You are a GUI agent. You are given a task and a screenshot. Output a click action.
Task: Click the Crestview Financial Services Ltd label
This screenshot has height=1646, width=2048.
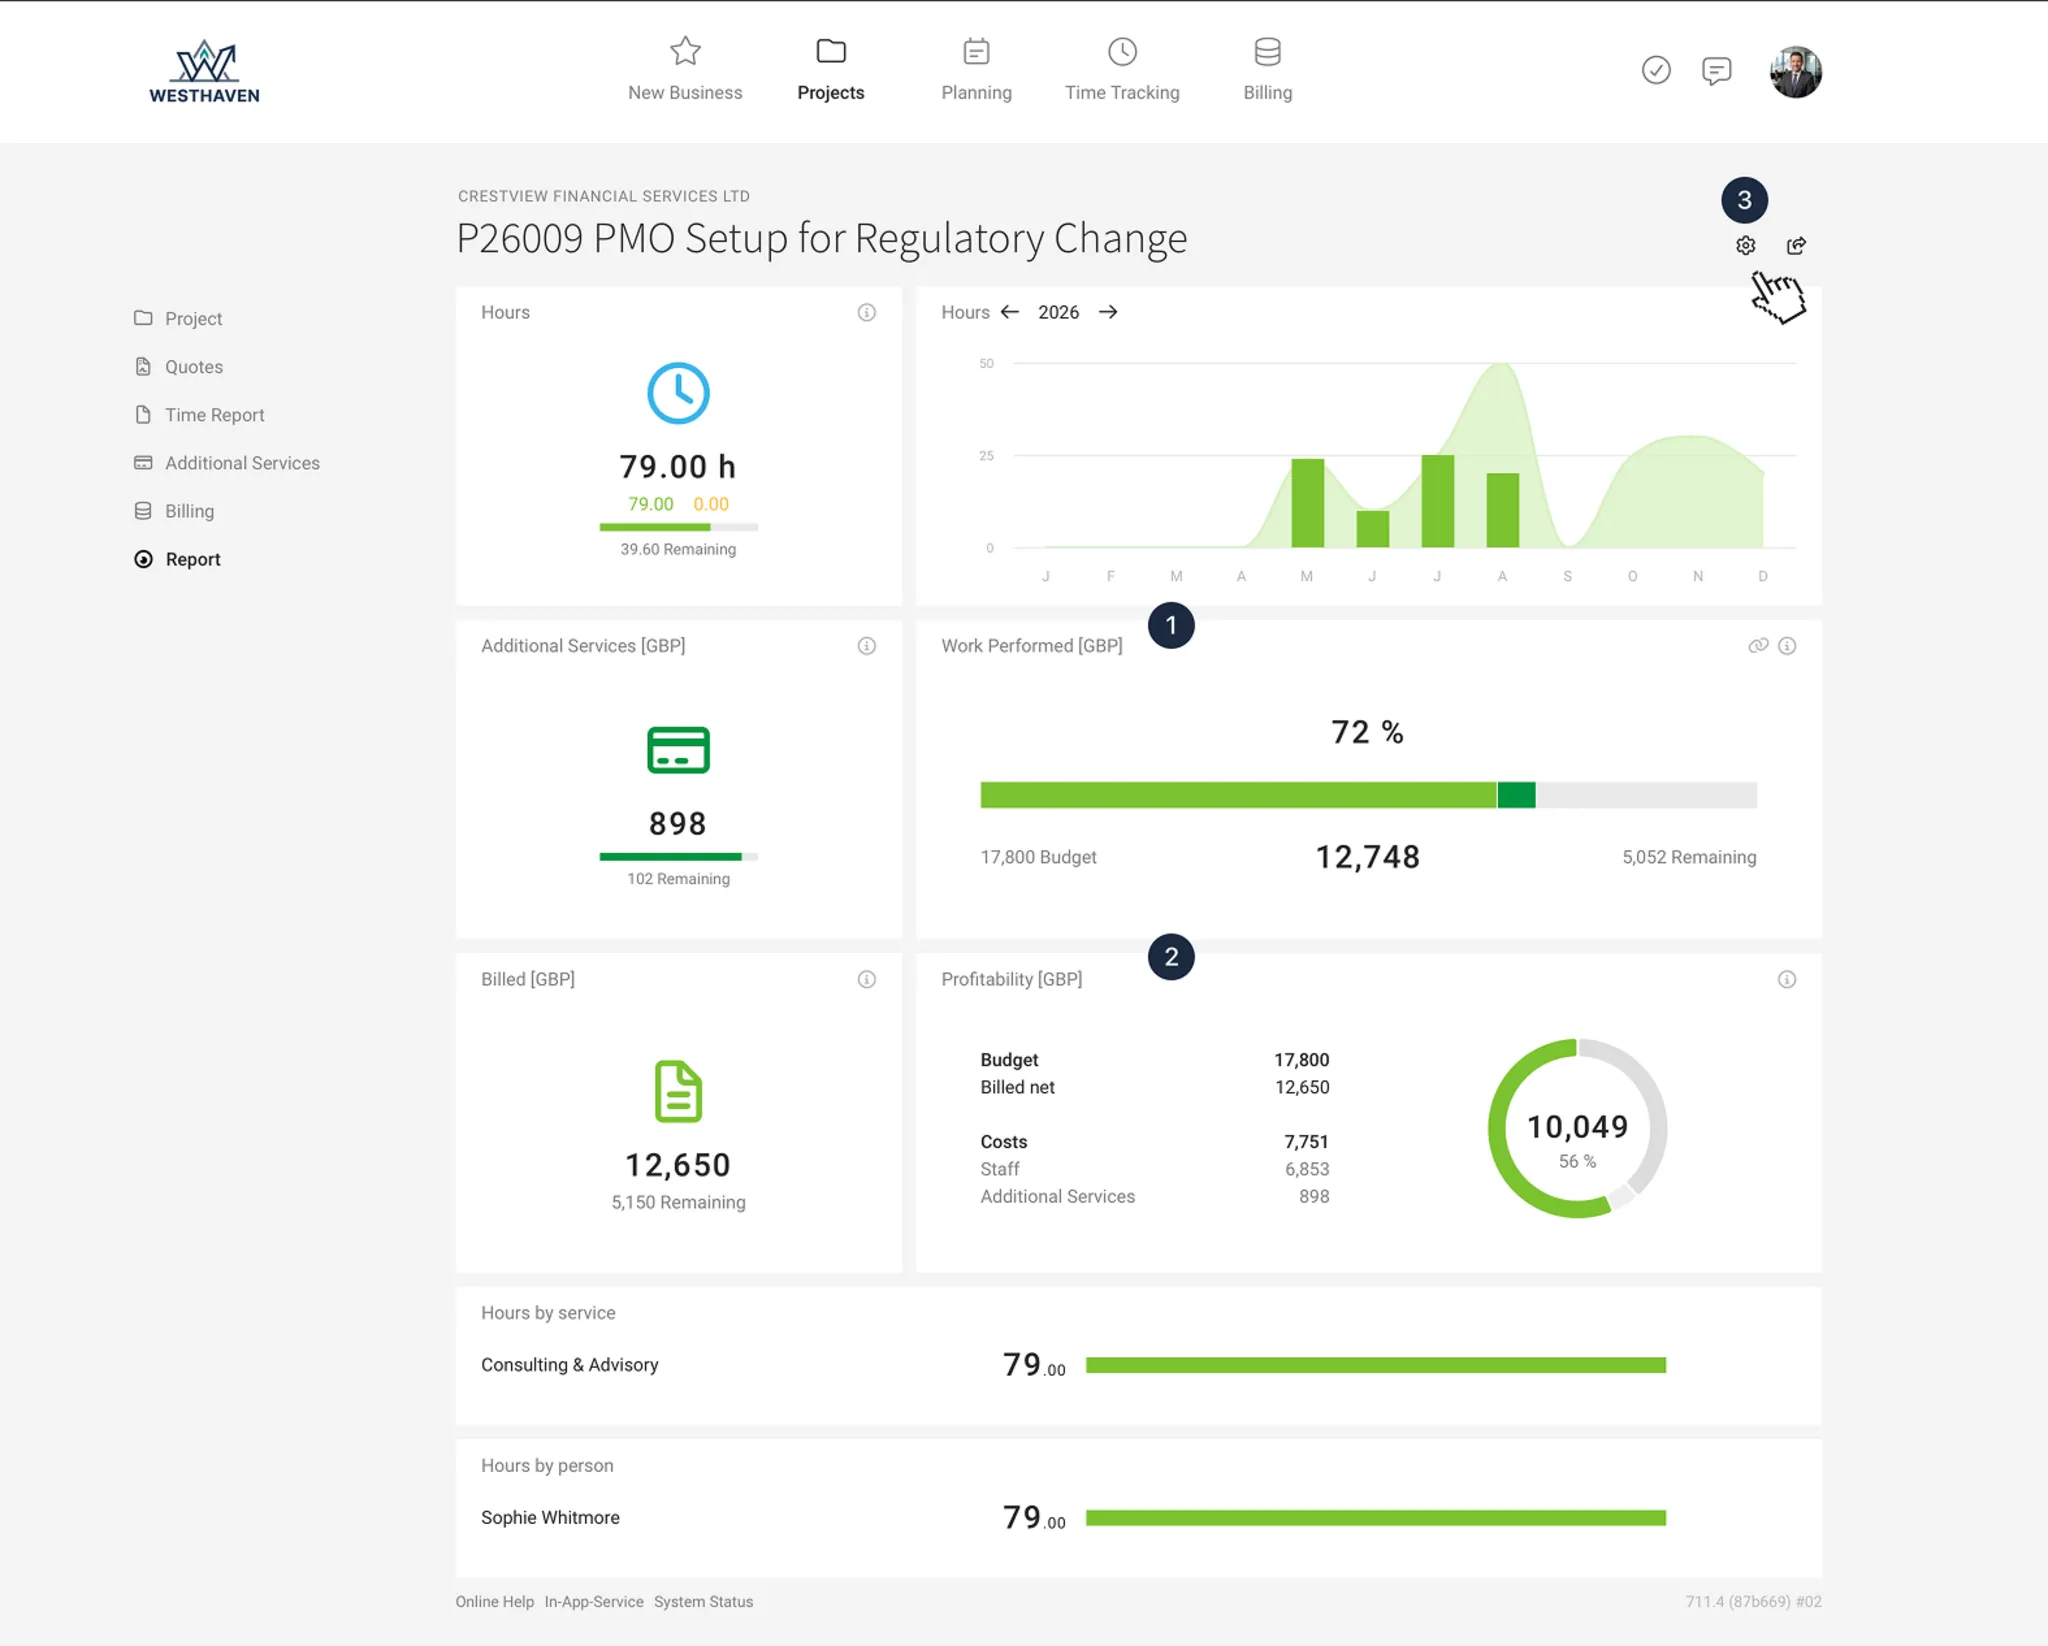(x=604, y=196)
